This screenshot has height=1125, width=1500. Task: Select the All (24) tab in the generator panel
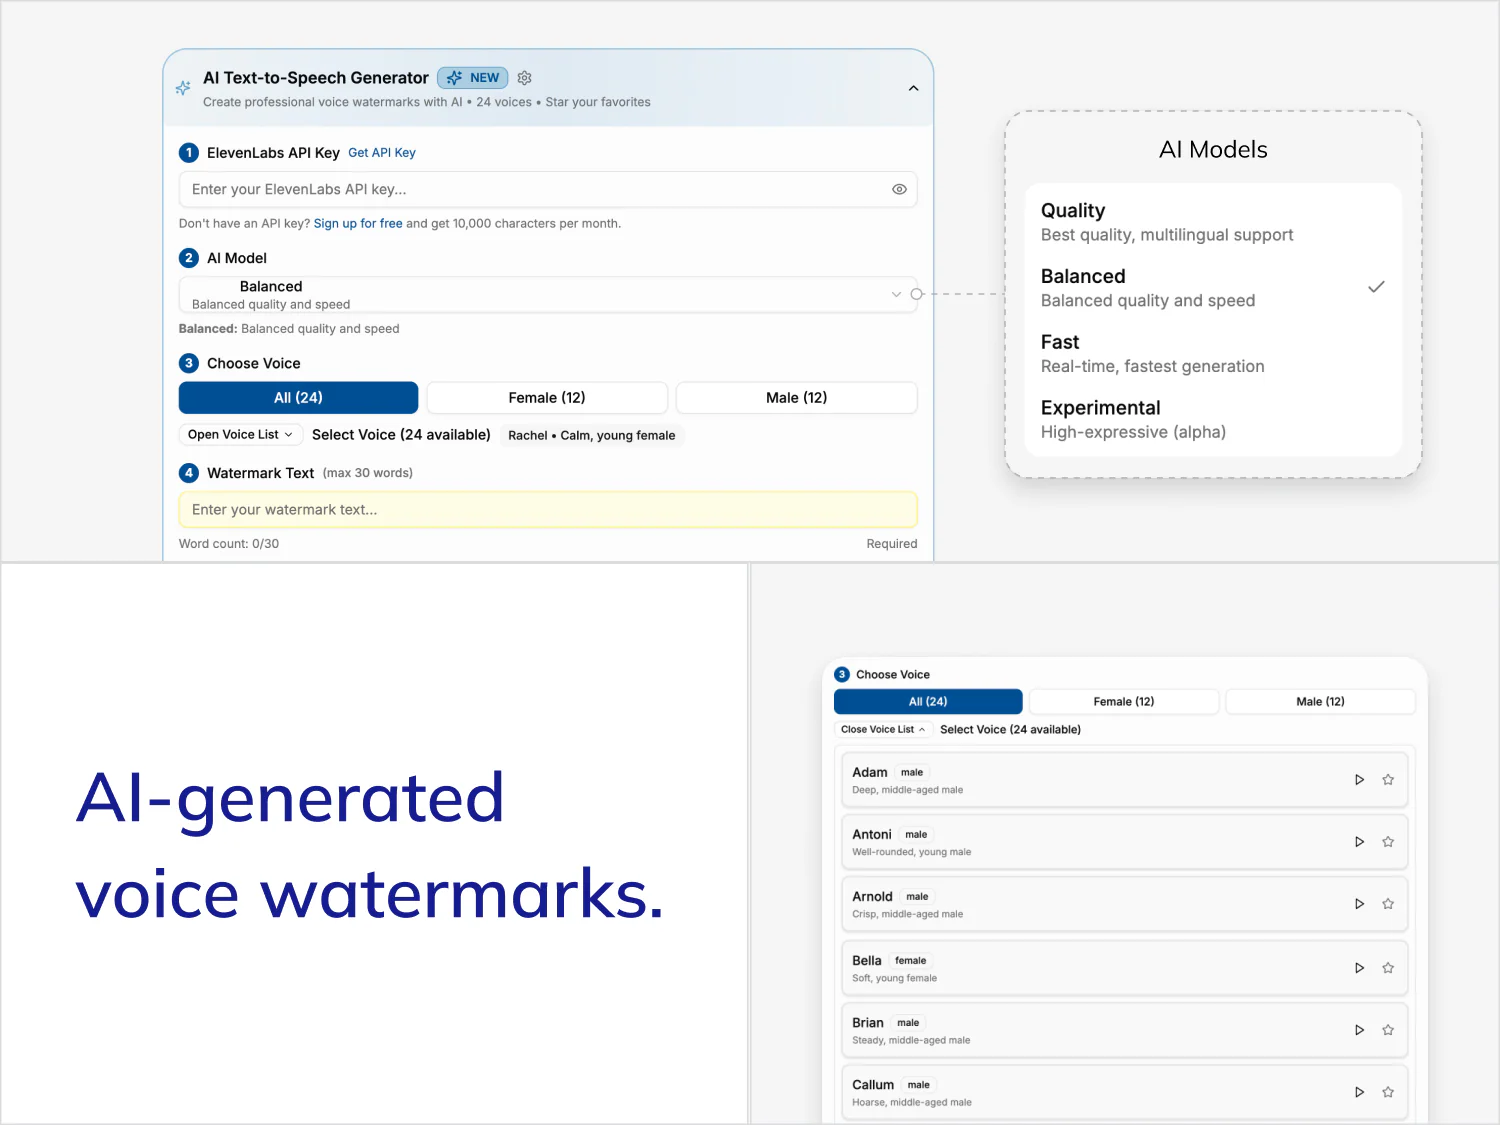(298, 398)
